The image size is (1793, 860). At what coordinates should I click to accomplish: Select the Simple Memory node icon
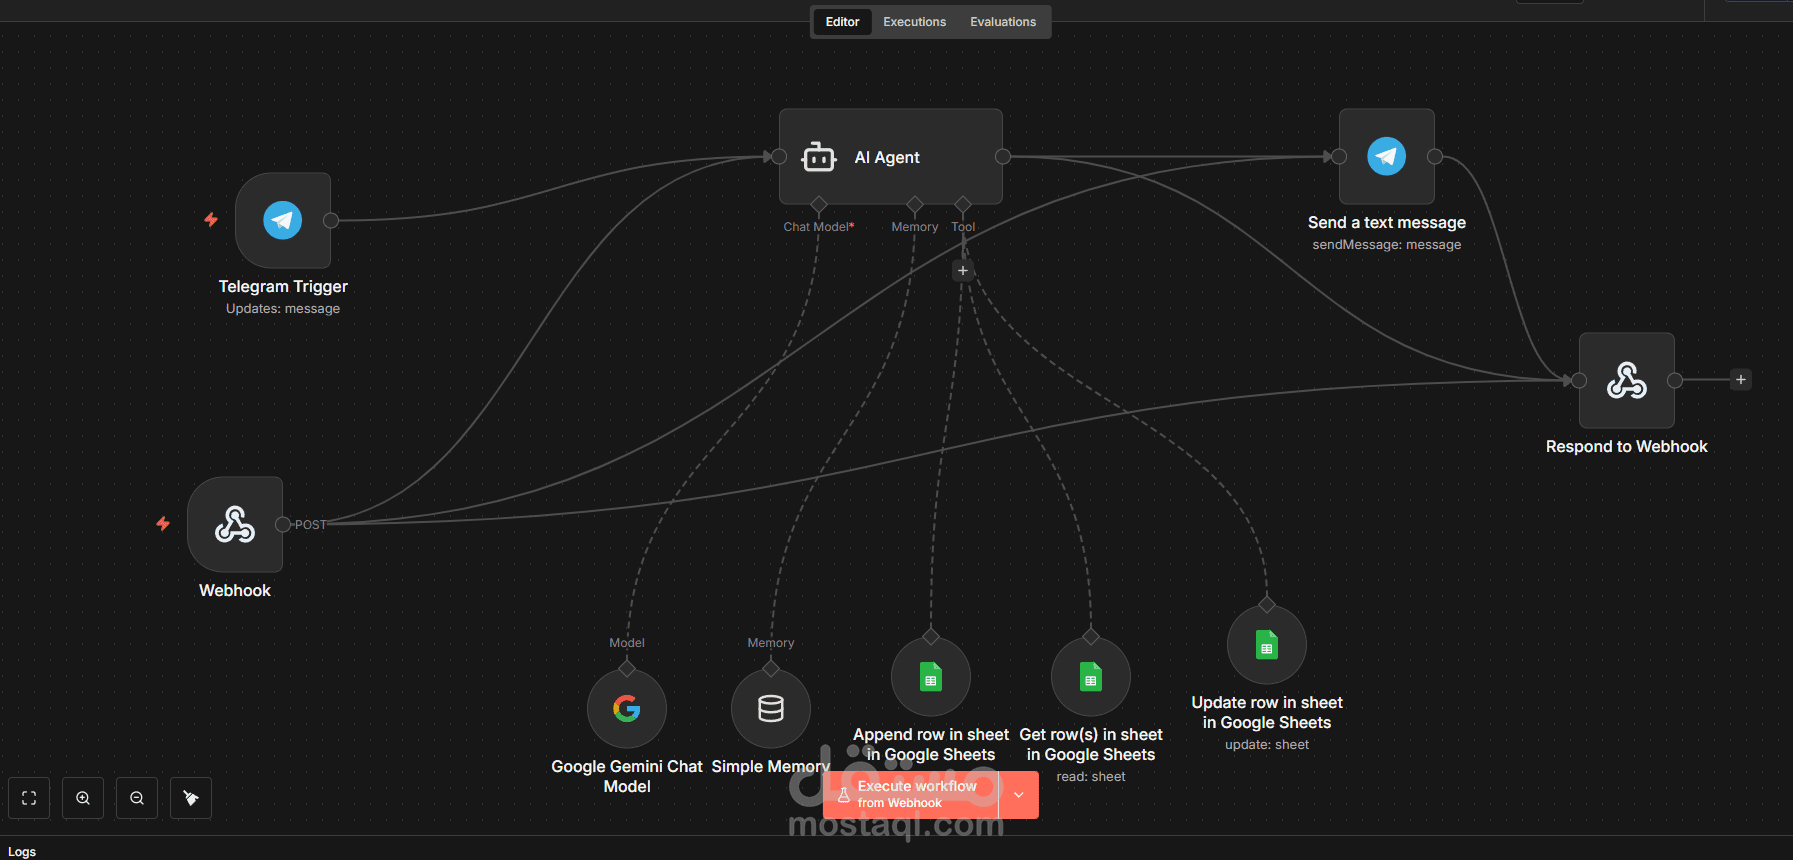[771, 709]
